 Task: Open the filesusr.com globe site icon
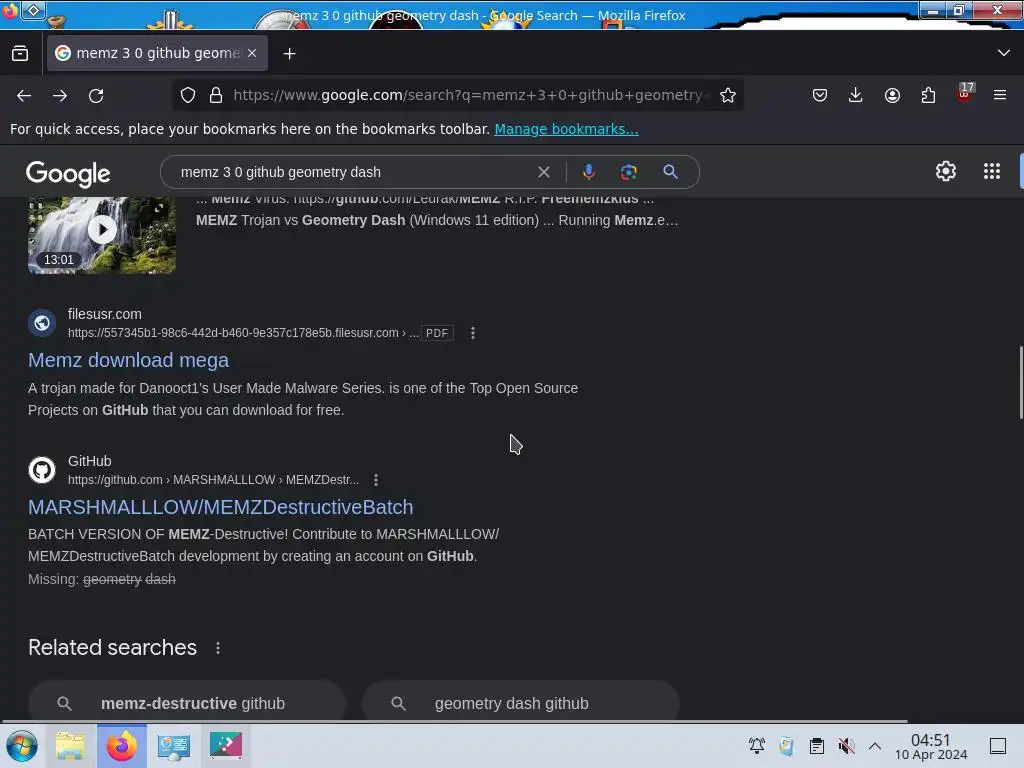[x=42, y=323]
